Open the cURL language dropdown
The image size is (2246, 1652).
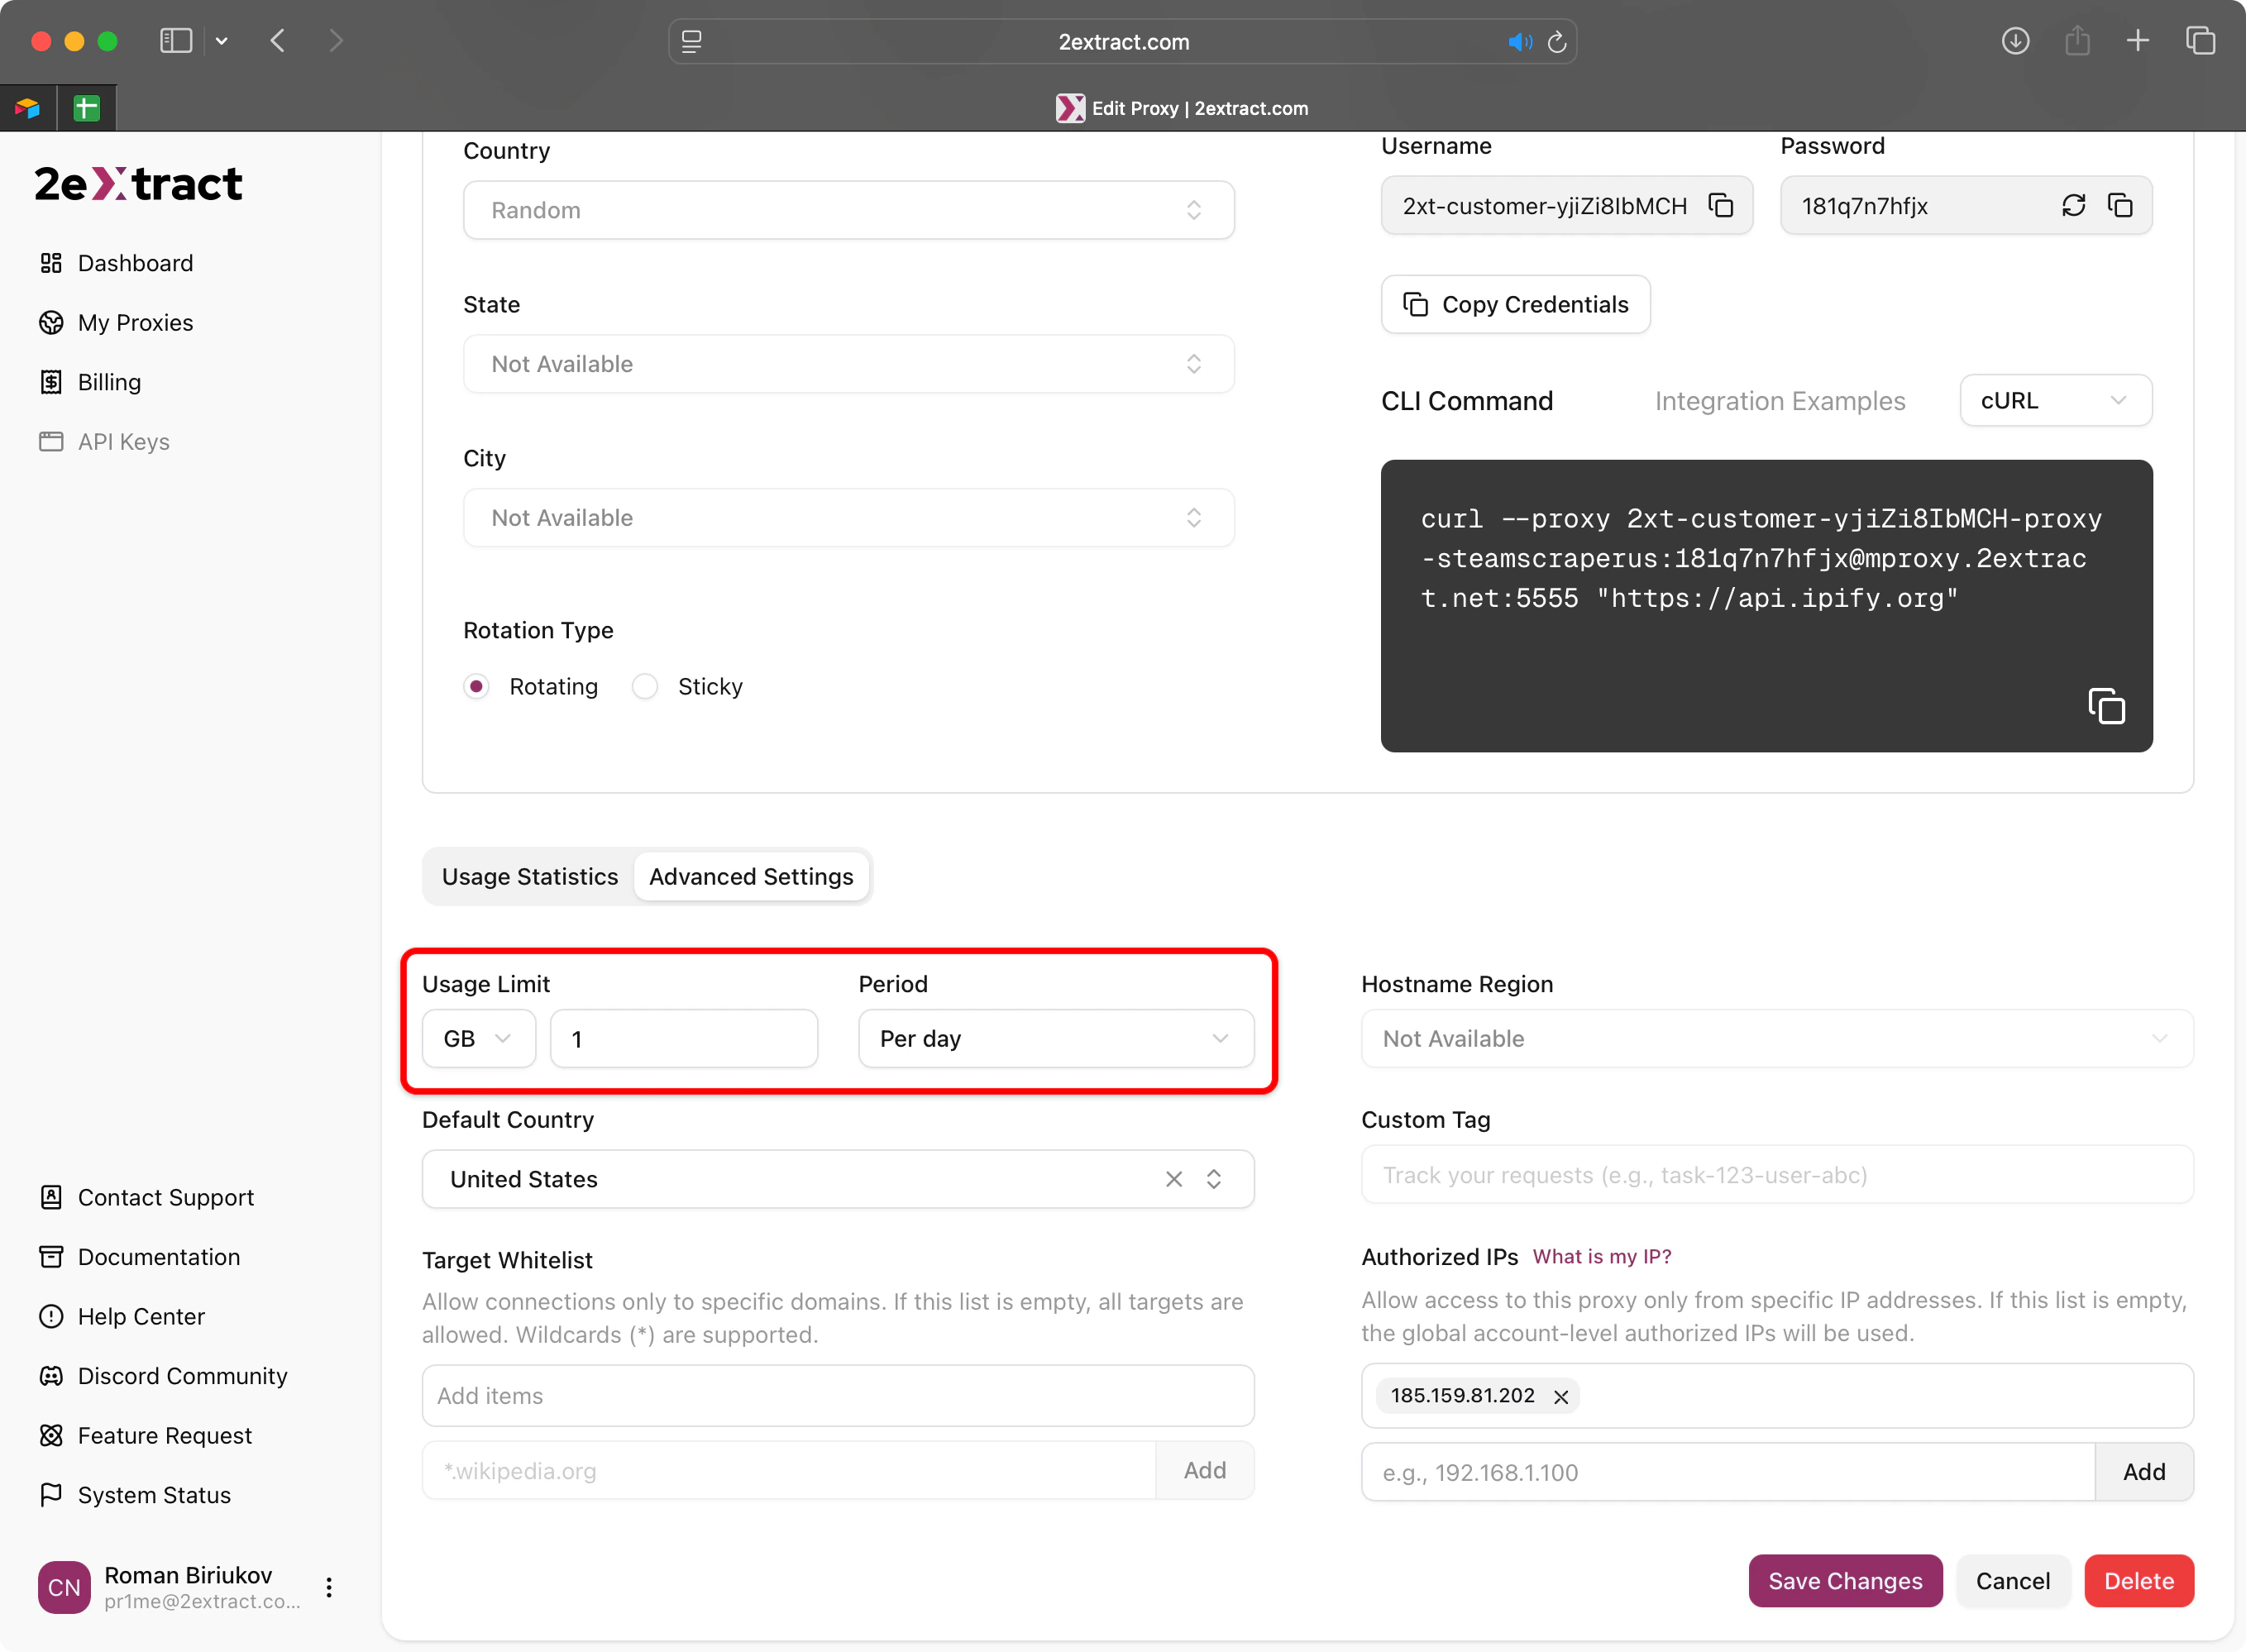2054,400
